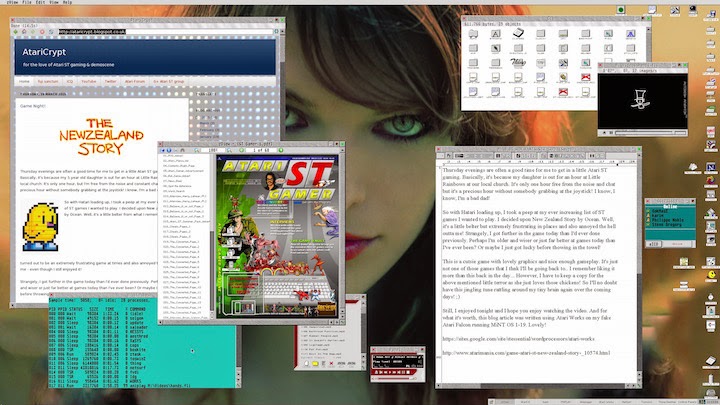
Task: Open the crossed tools desktop icon
Action: click(x=675, y=10)
